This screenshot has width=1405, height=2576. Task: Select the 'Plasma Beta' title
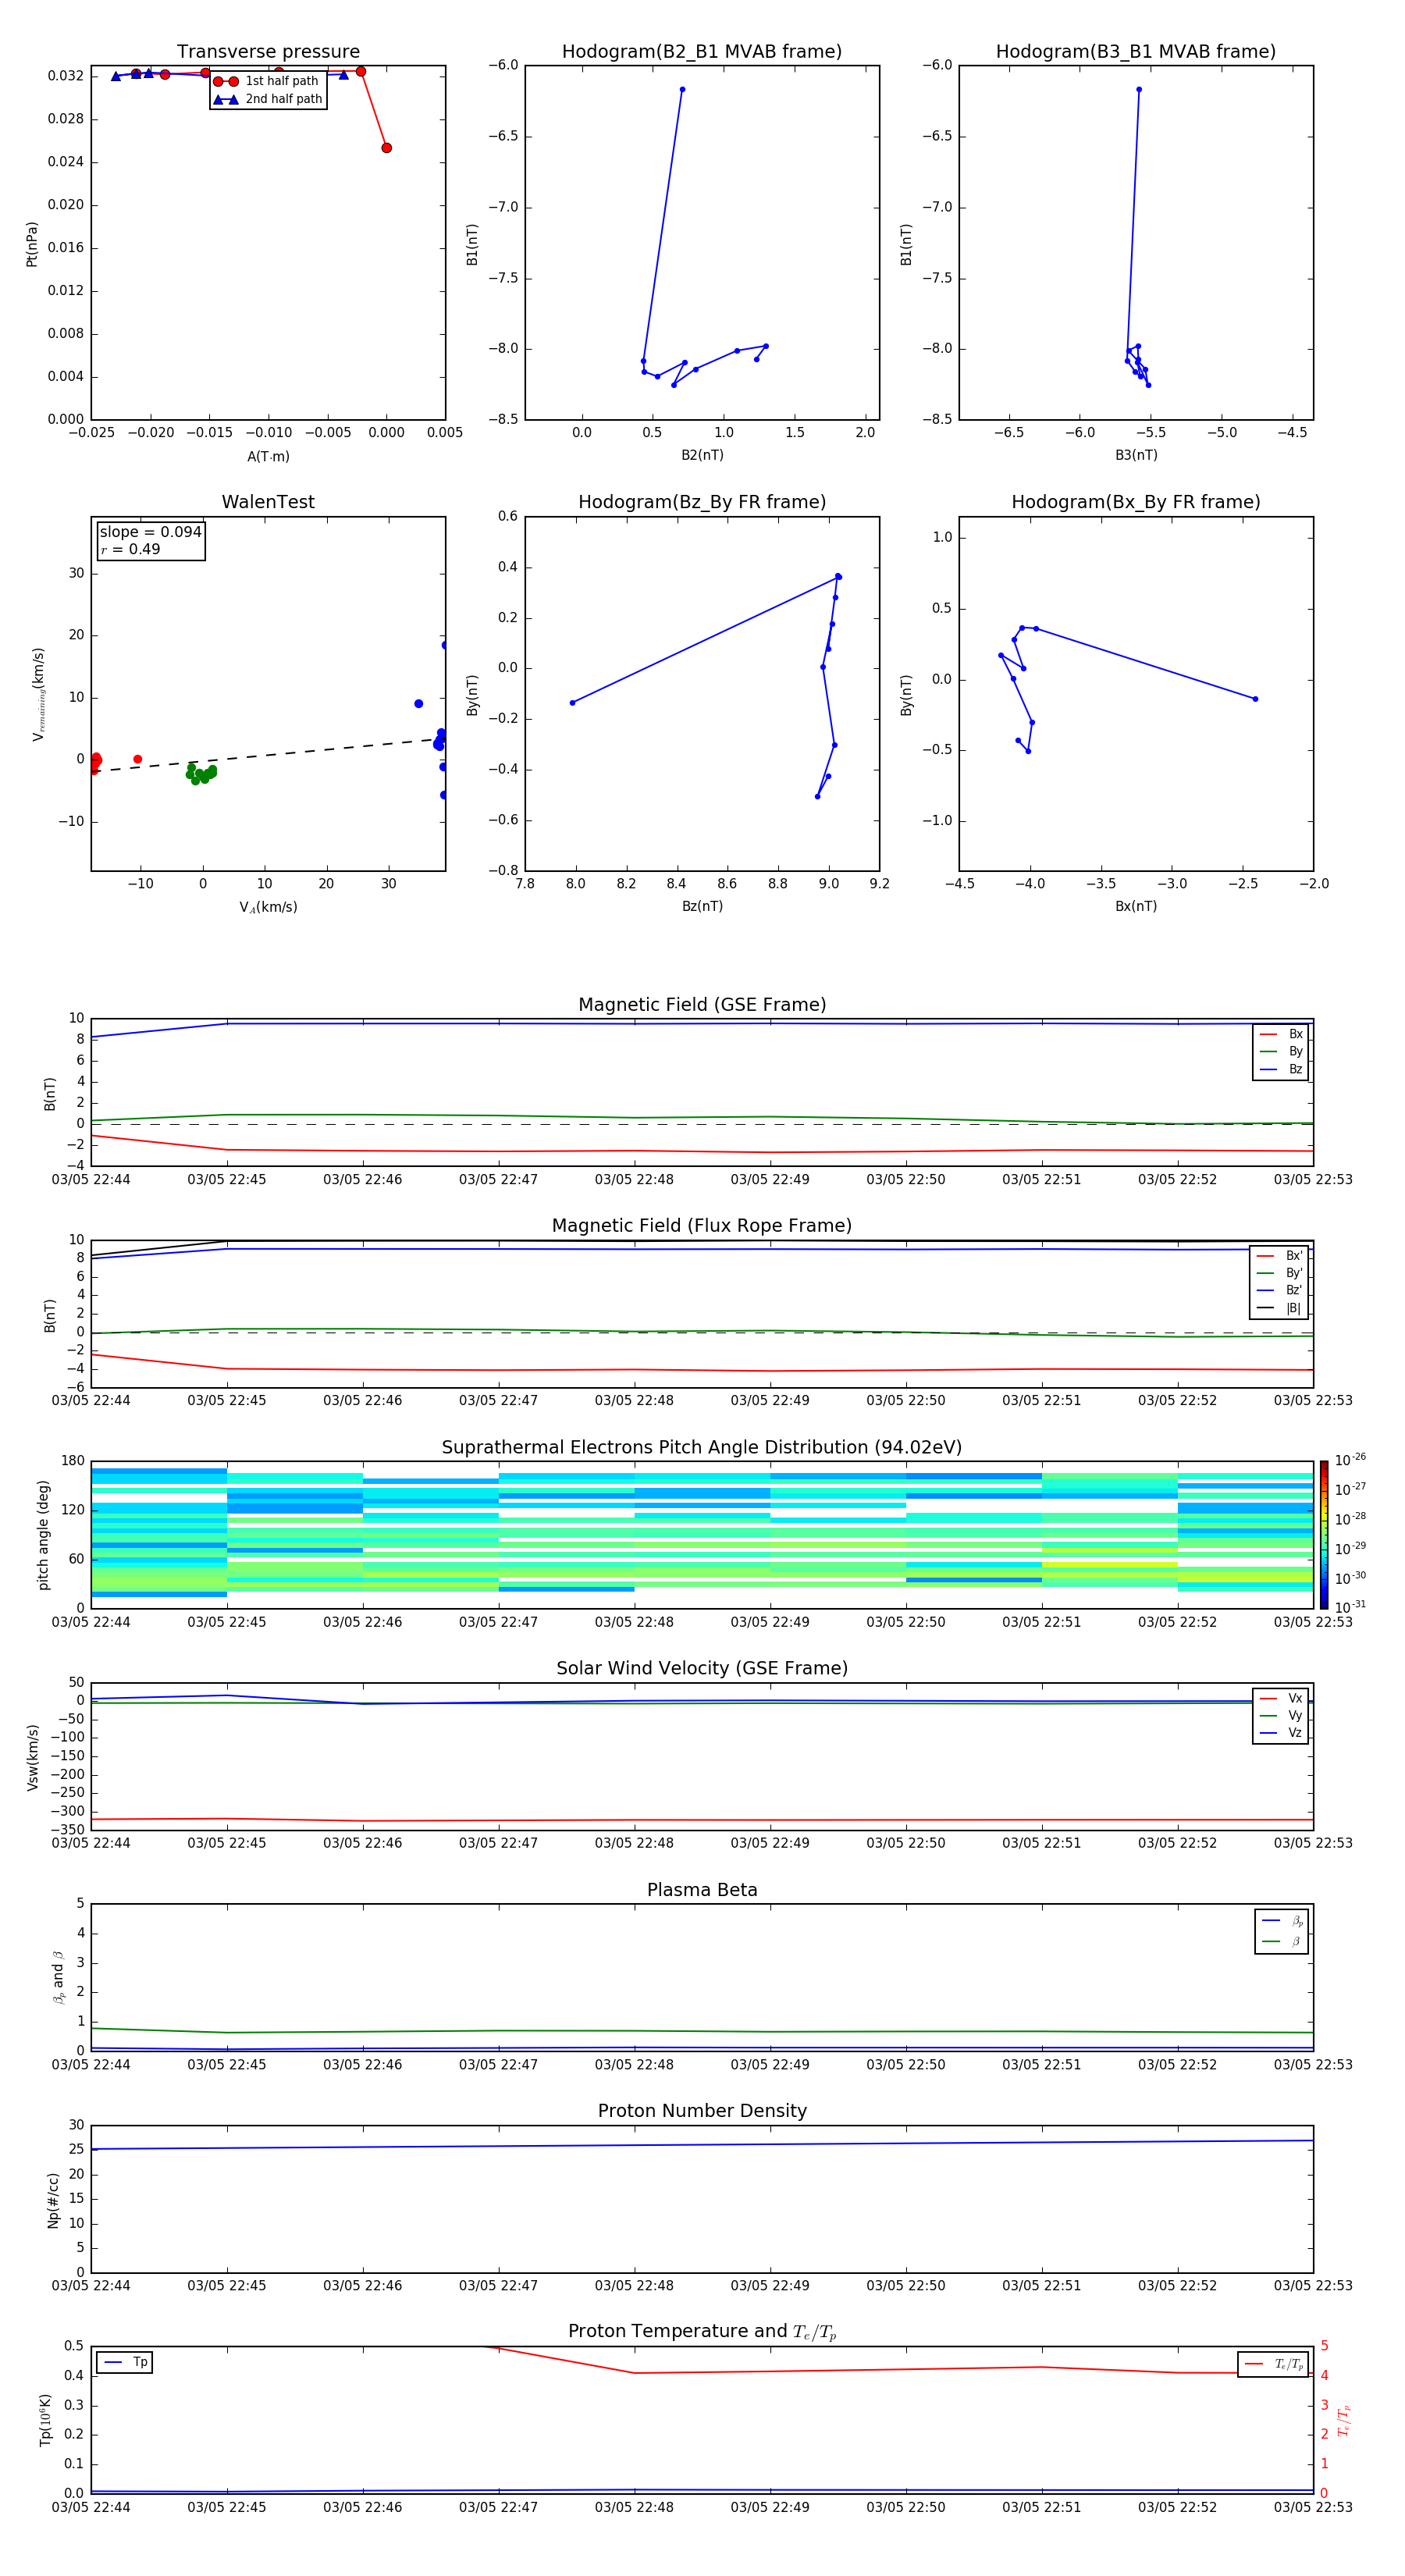(702, 1890)
